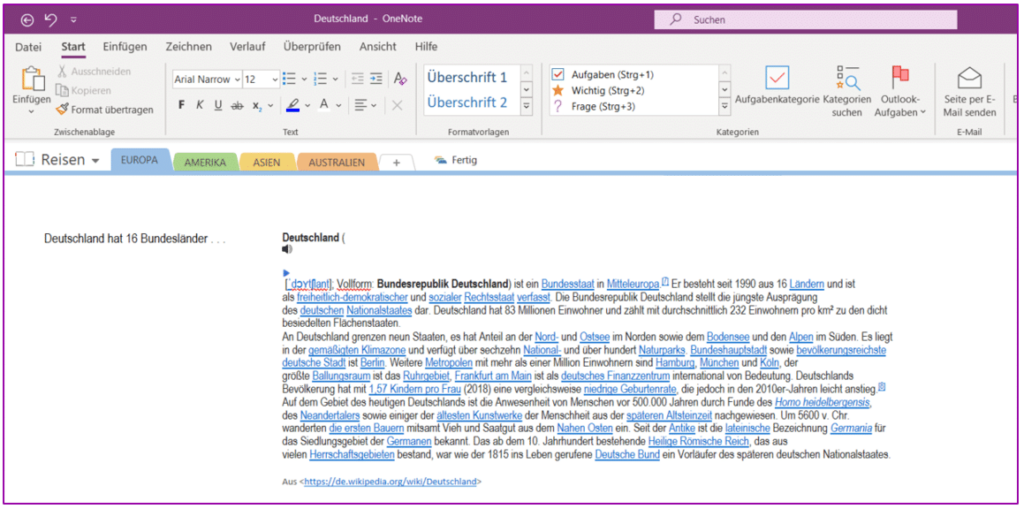Toggle strikethrough formatting

point(237,105)
